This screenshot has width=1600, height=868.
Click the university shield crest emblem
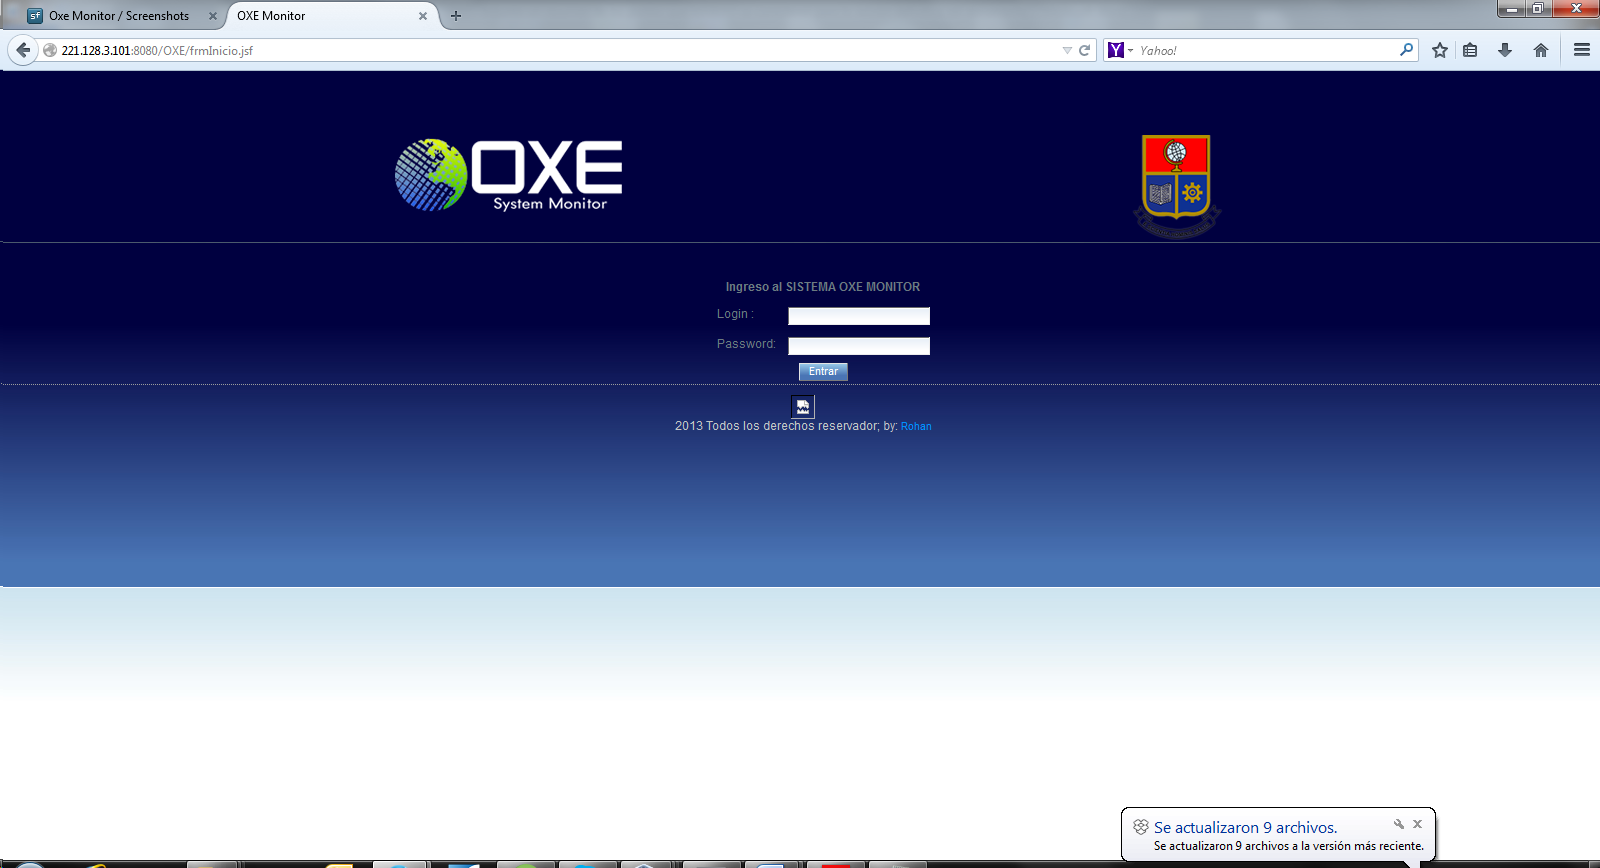click(x=1177, y=185)
